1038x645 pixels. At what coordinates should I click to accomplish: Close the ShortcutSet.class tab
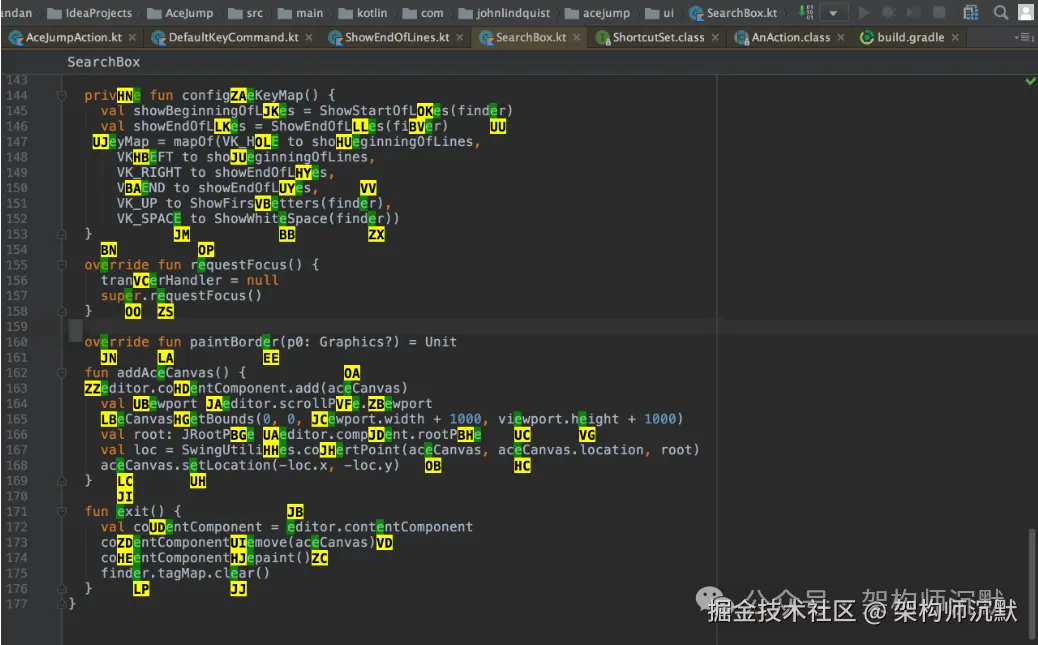(715, 38)
